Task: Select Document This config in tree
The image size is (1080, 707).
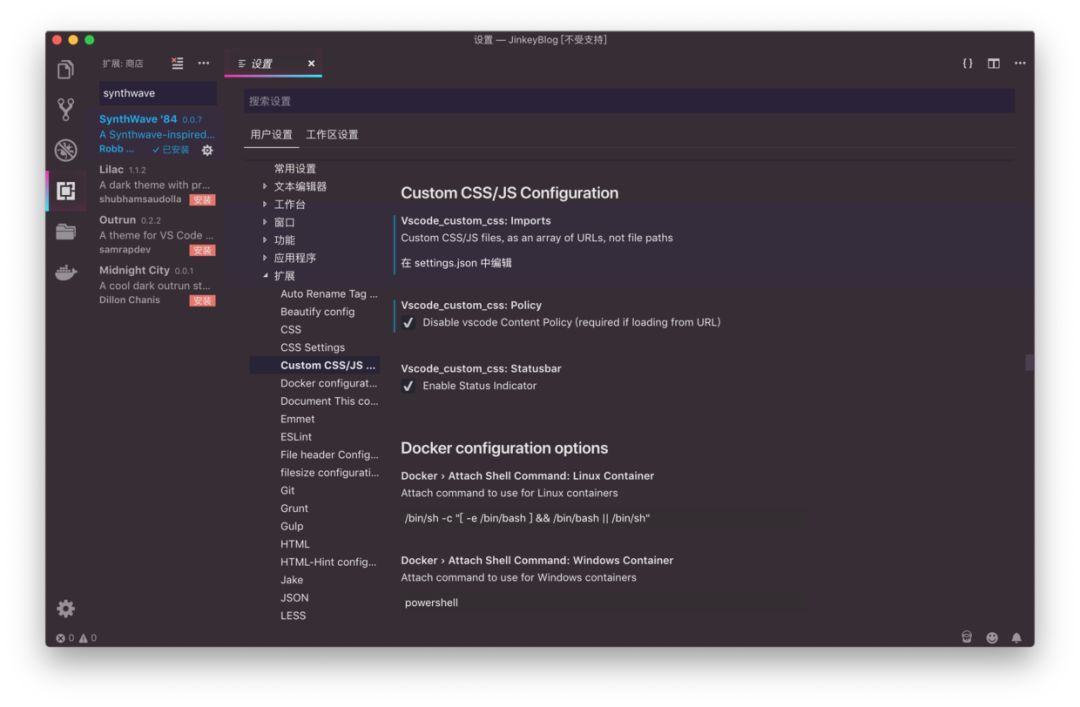Action: pos(329,402)
